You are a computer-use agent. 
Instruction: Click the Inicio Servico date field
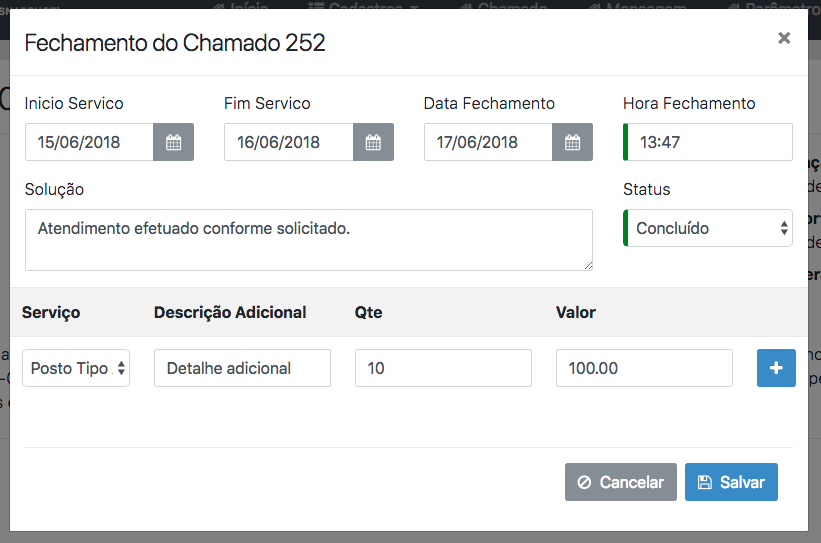click(89, 142)
